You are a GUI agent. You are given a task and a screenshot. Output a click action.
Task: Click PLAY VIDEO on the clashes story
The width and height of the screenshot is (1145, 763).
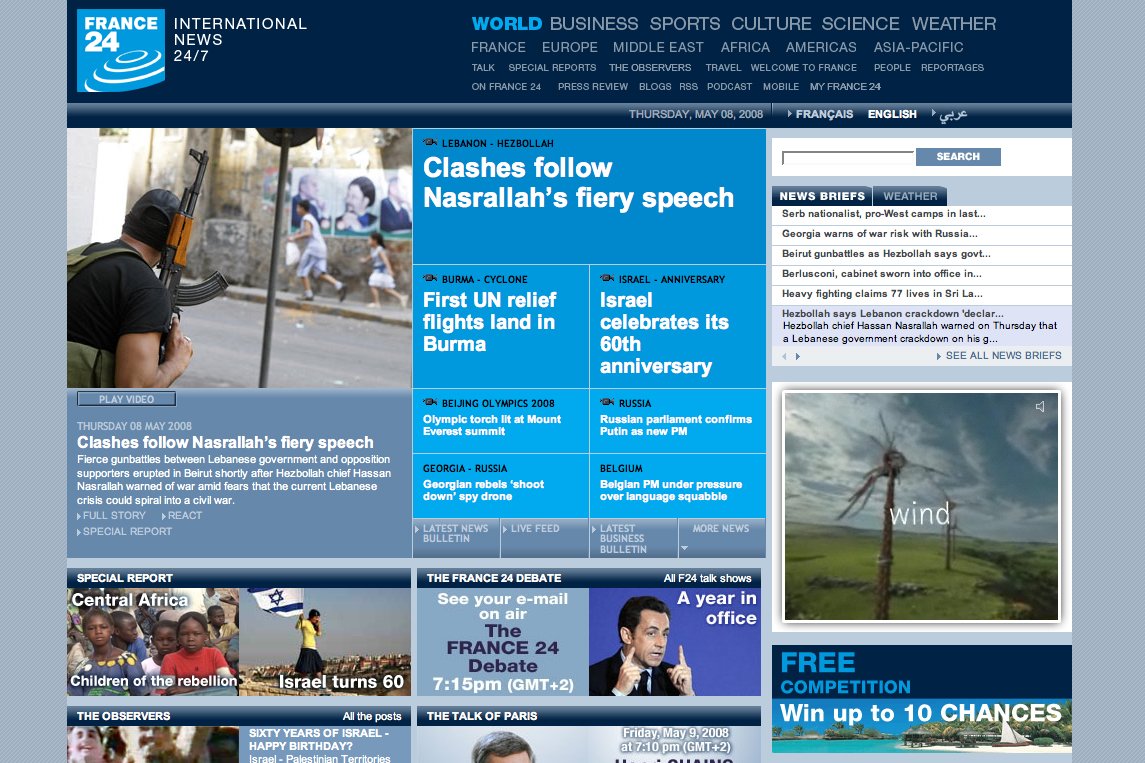[126, 398]
